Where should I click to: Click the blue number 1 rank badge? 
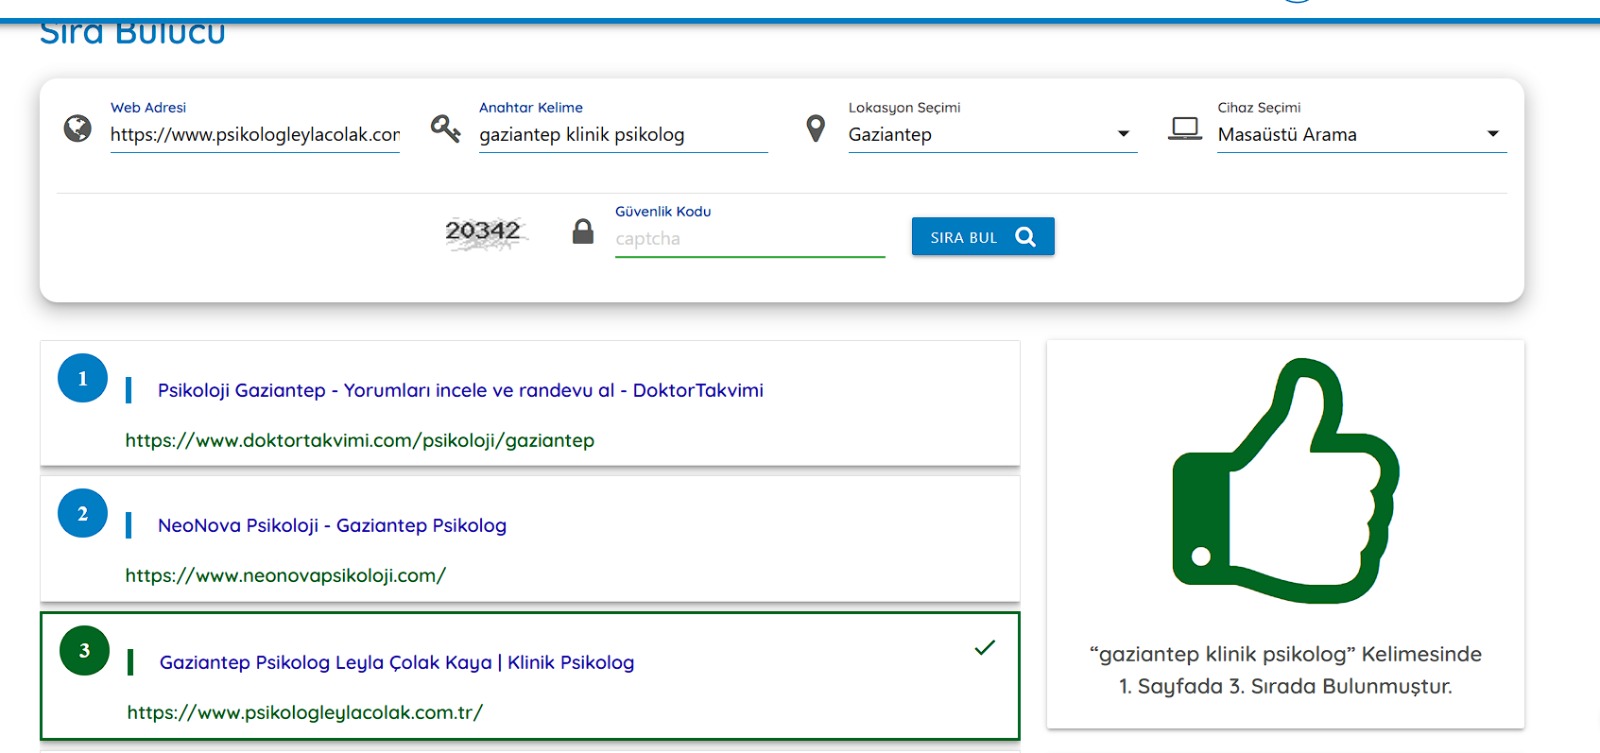click(83, 379)
